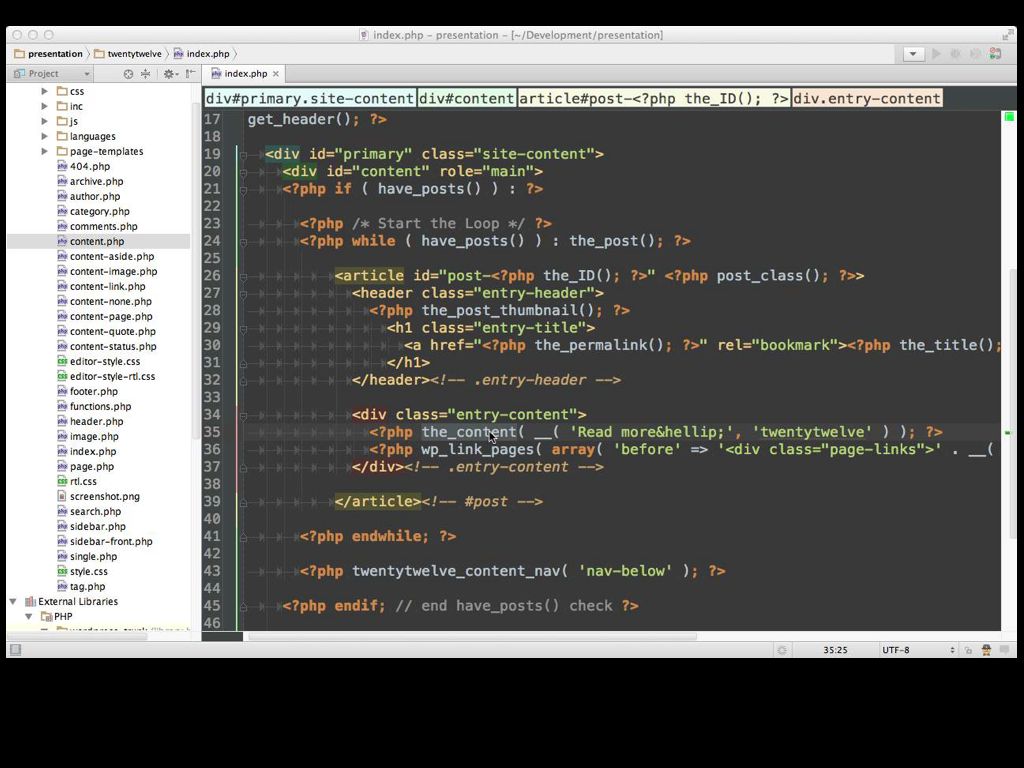Click the hector inspector icon in status bar
1024x768 pixels.
coord(986,650)
